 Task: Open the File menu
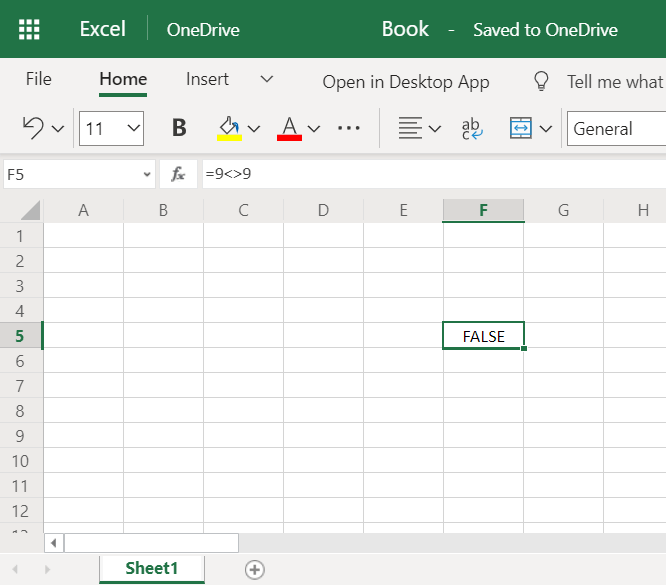39,80
